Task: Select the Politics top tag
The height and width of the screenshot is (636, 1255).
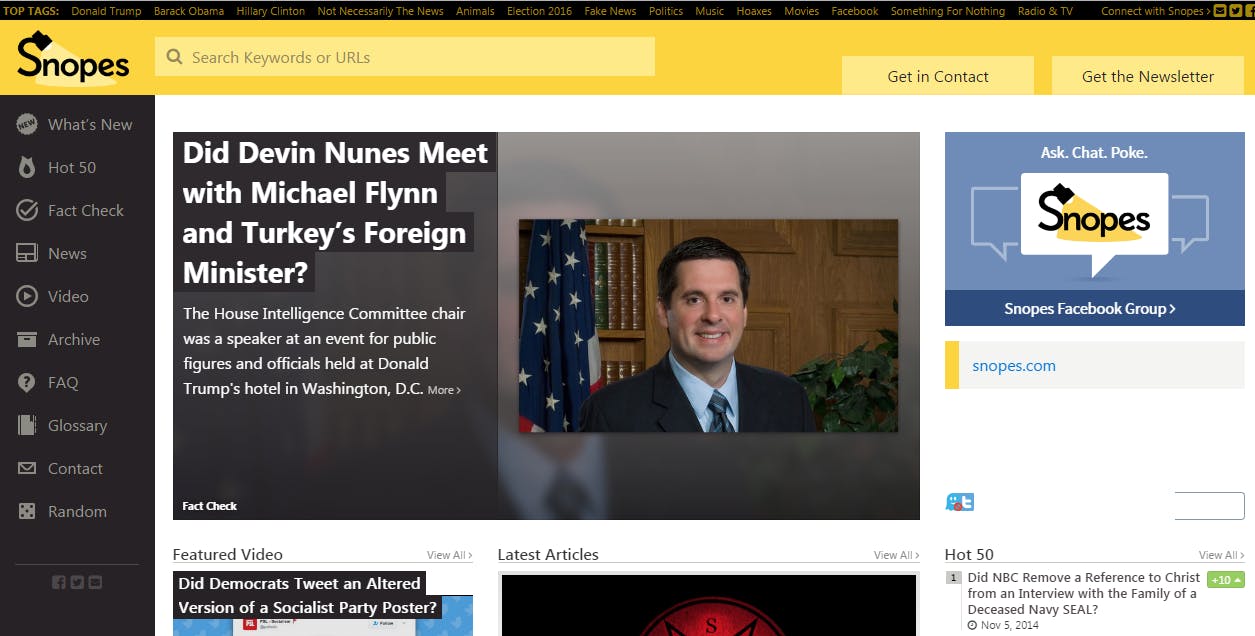Action: pyautogui.click(x=666, y=11)
